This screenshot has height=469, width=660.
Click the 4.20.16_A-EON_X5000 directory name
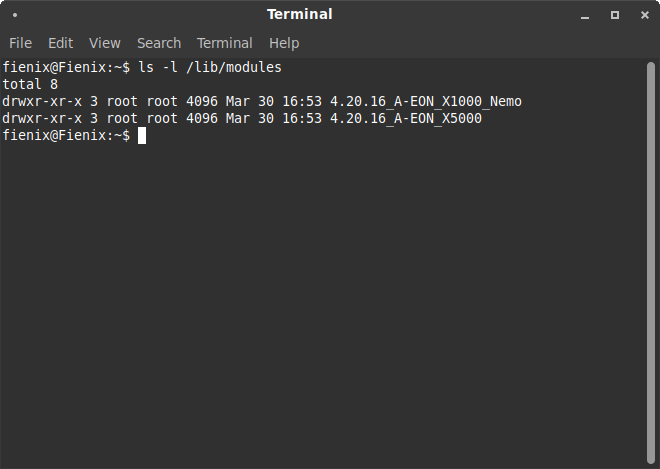click(x=405, y=118)
